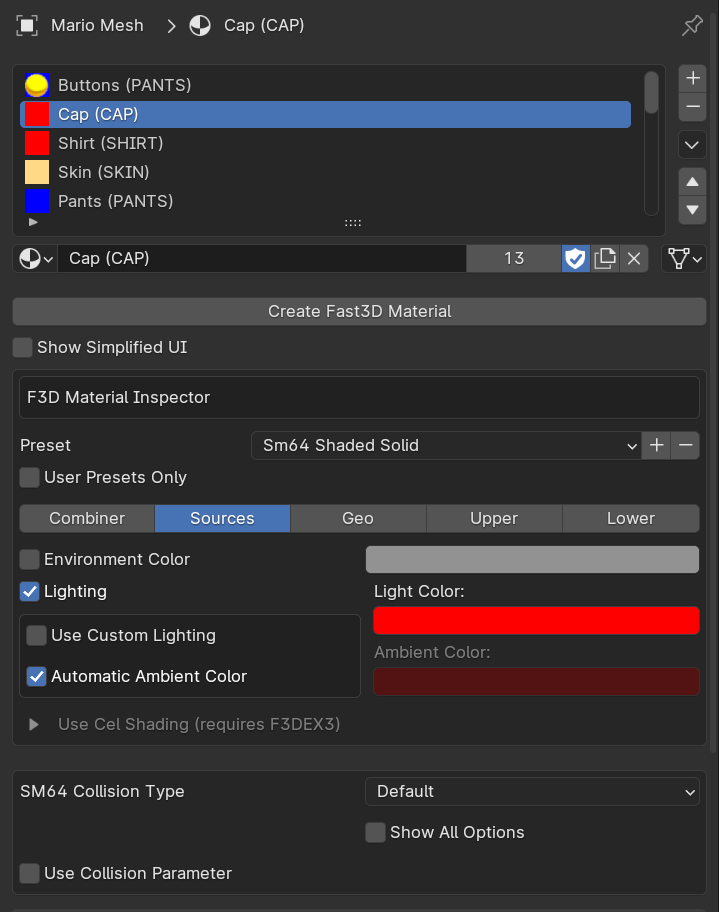
Task: Disable the Lighting checkbox
Action: 30,592
